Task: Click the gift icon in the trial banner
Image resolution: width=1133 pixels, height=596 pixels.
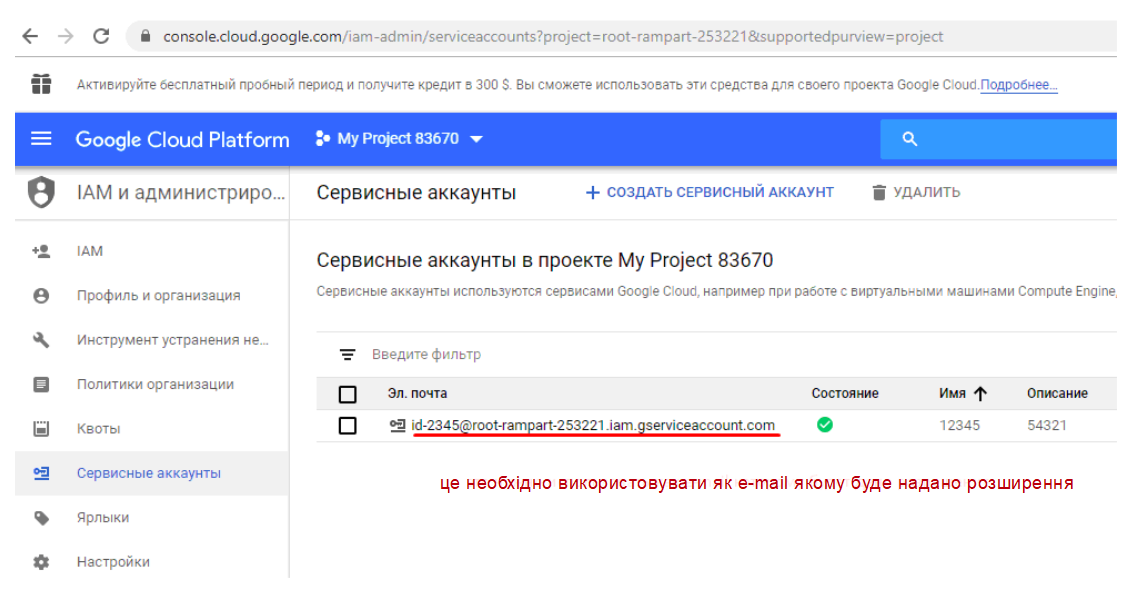Action: pos(41,85)
